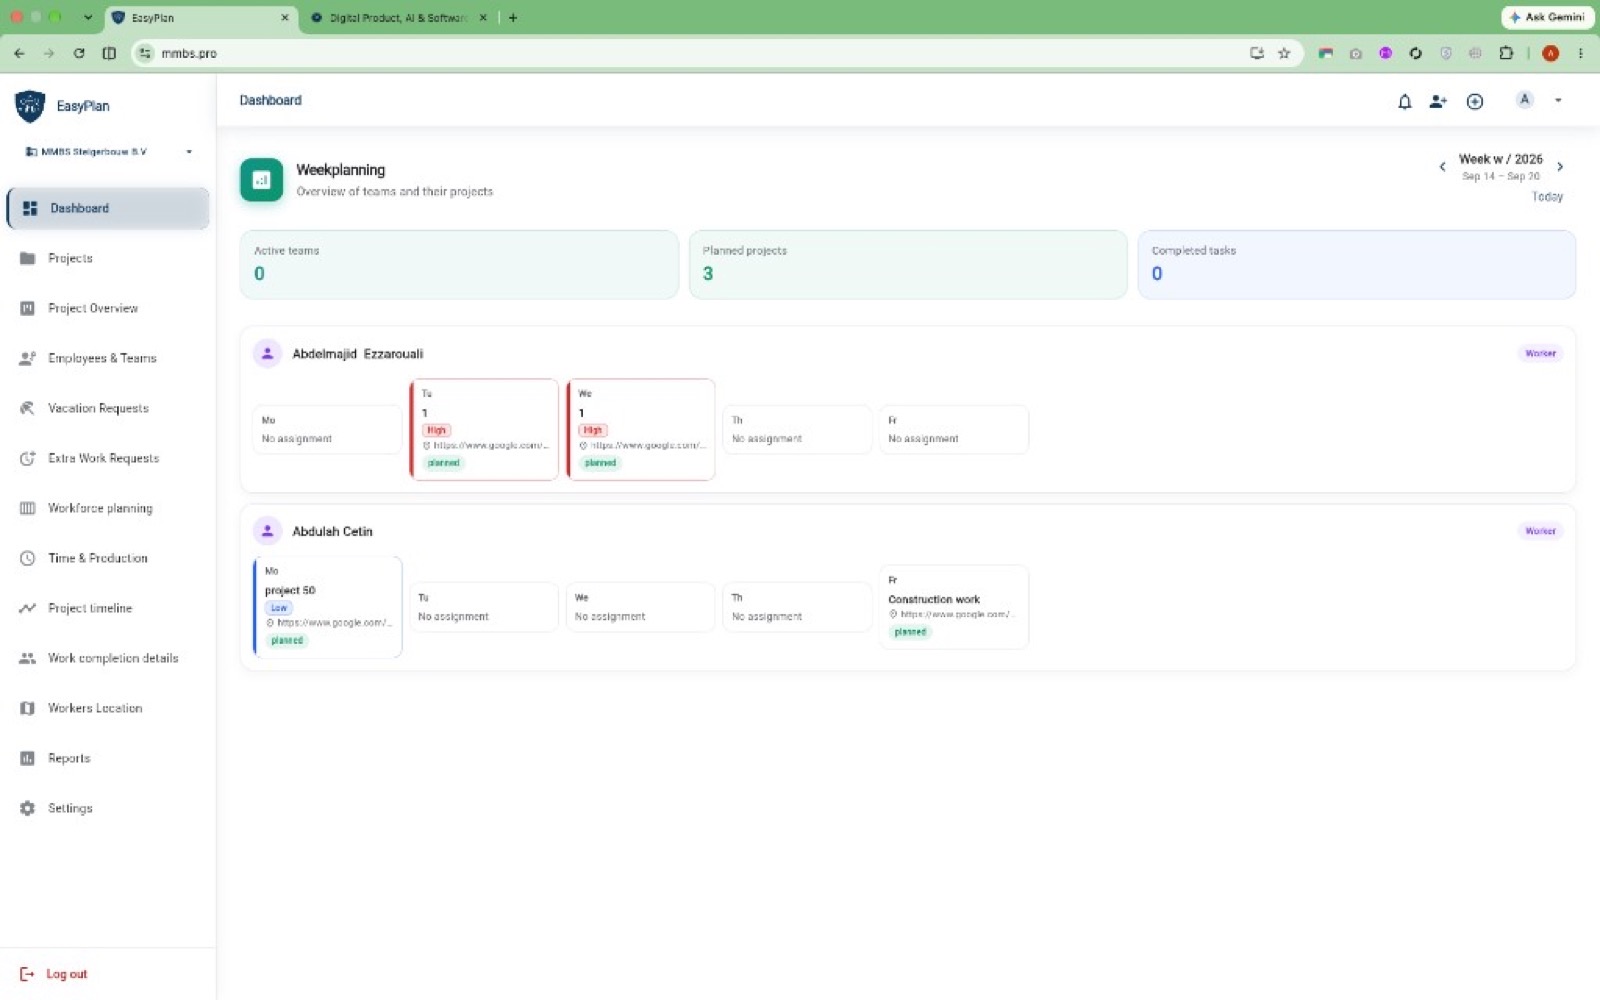
Task: Click the Work completion details icon
Action: coord(28,658)
